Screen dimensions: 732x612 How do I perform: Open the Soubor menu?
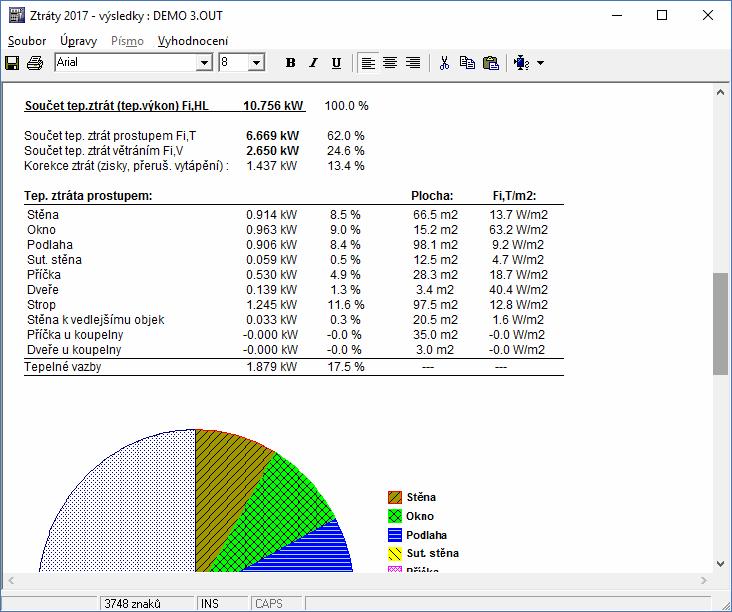(x=27, y=41)
